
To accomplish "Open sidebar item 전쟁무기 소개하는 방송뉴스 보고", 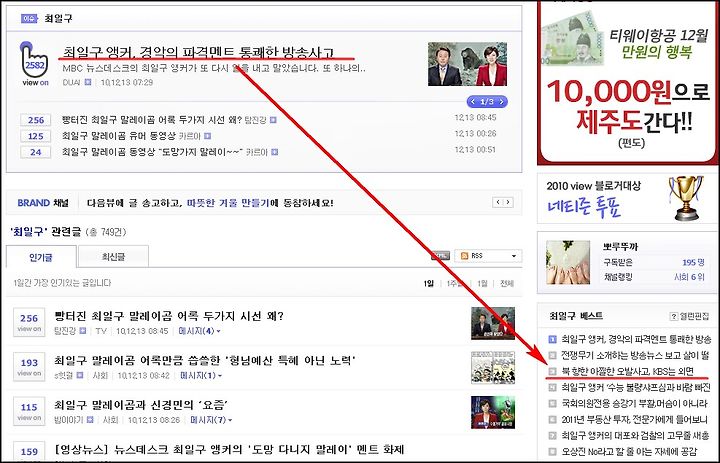I will (x=636, y=356).
